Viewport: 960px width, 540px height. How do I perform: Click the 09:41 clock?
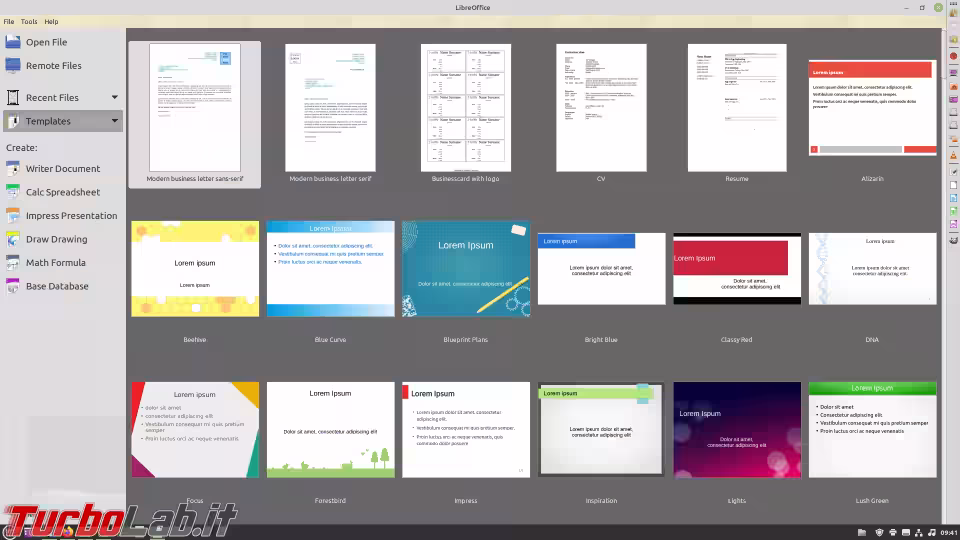click(x=949, y=533)
